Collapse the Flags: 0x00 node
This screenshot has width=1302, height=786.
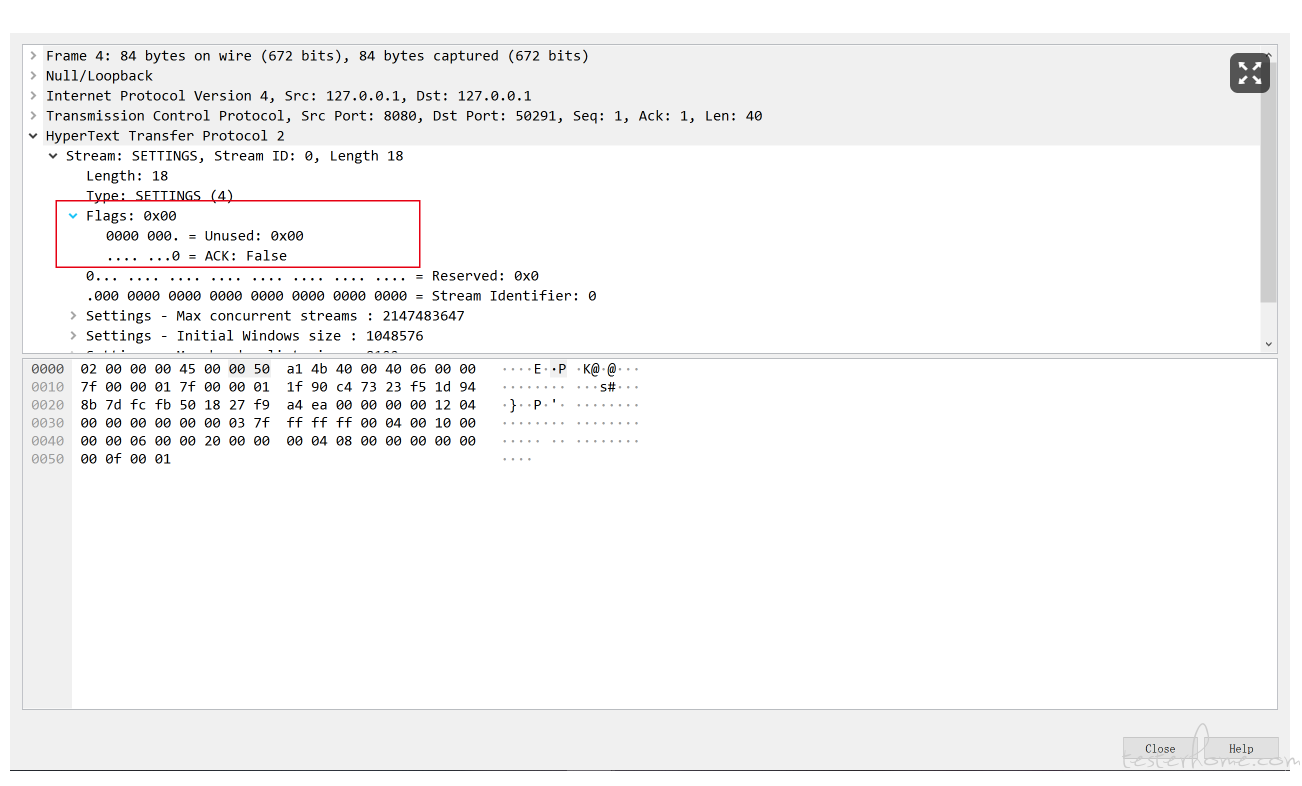[73, 216]
